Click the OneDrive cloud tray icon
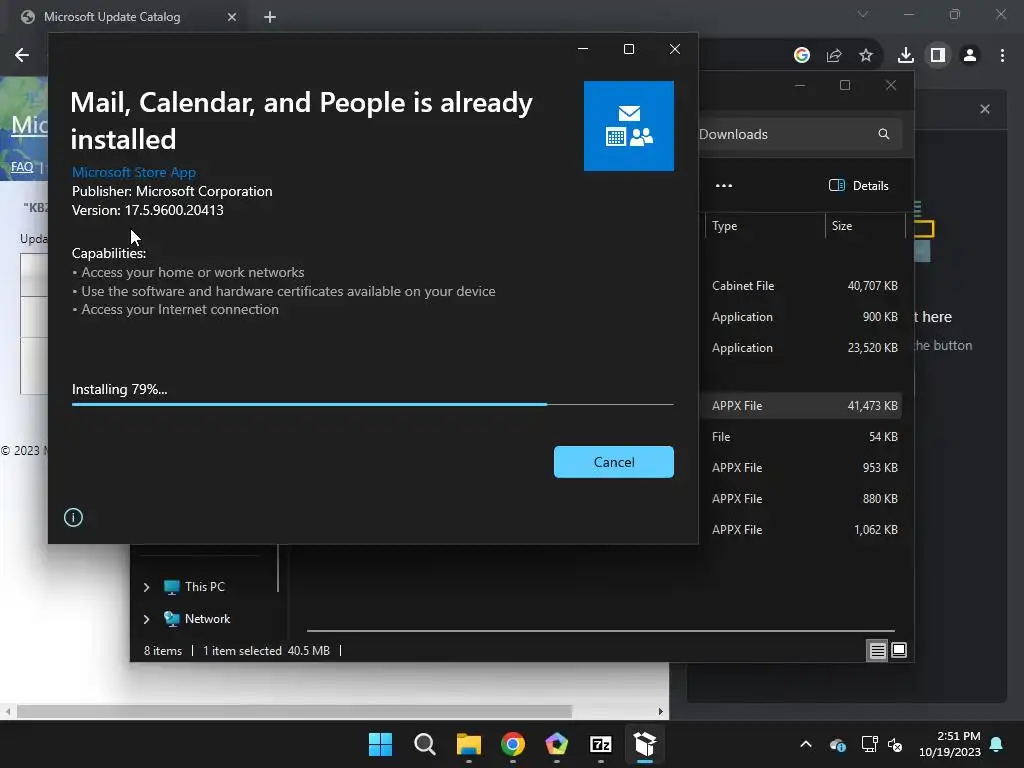 838,744
